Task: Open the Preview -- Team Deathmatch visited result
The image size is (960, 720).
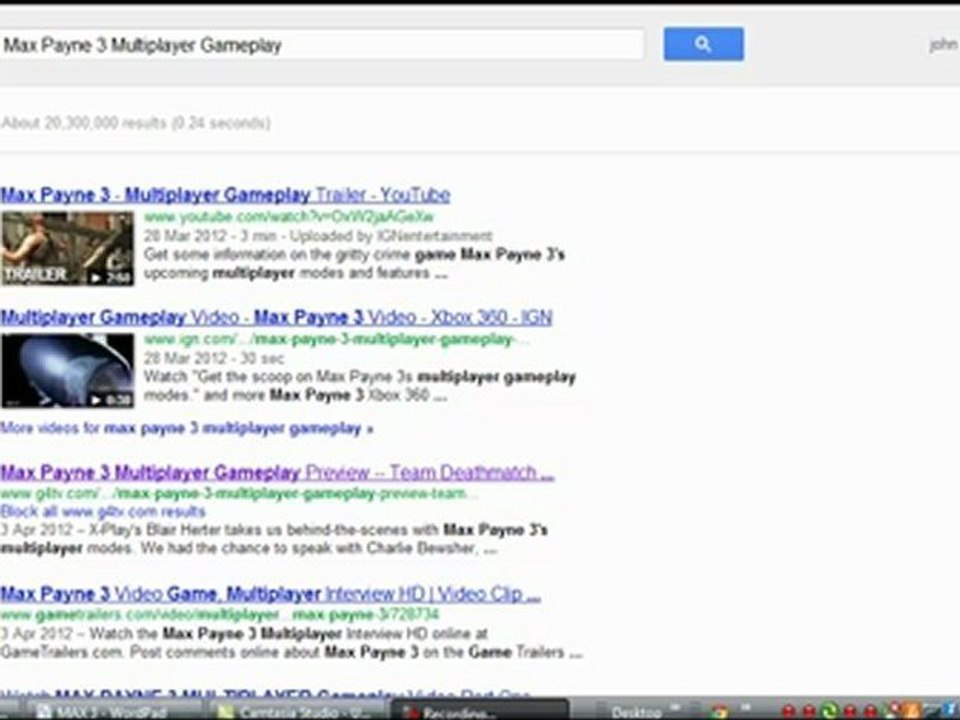Action: pos(277,473)
